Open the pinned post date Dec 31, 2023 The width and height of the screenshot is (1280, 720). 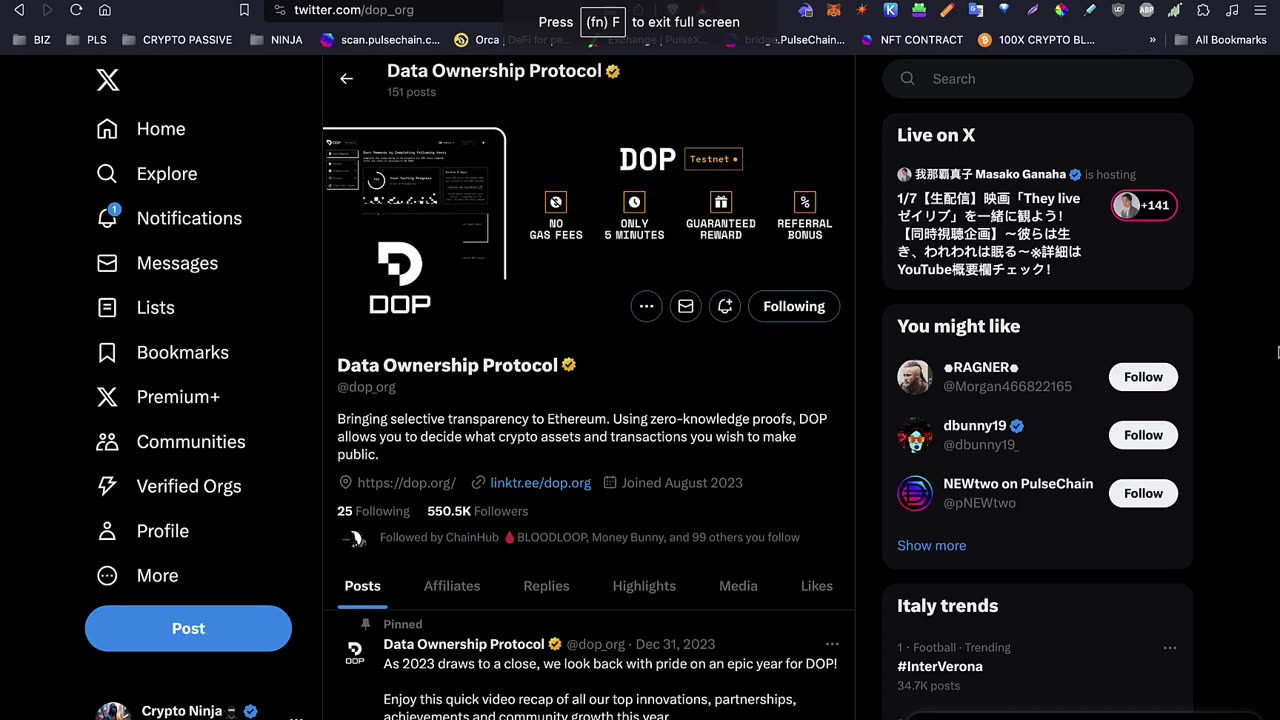point(675,644)
